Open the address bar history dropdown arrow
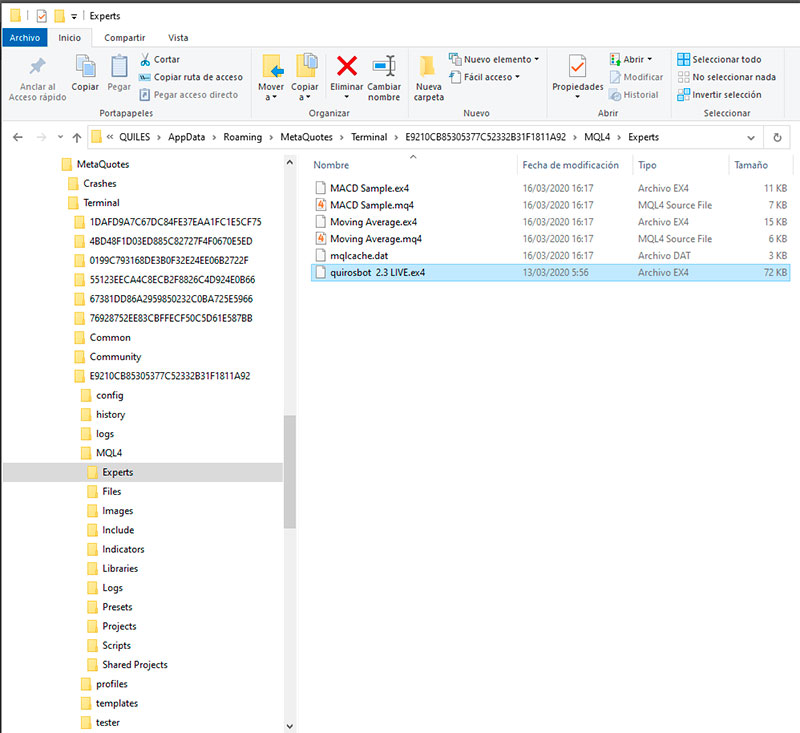Screen dimensions: 800x733 point(751,137)
